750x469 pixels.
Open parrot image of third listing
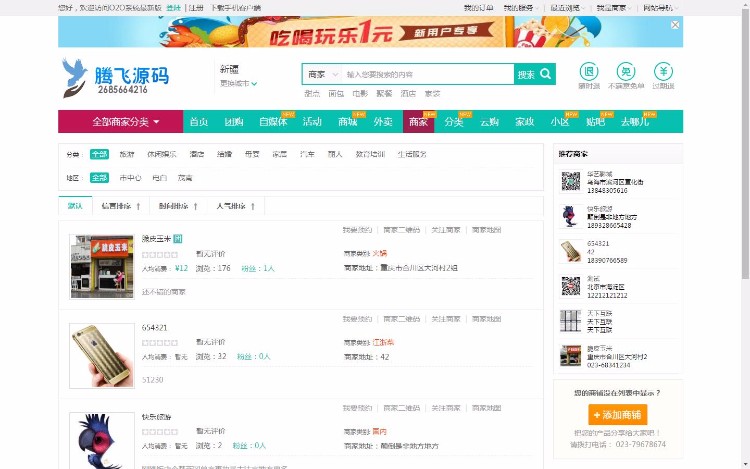[102, 441]
